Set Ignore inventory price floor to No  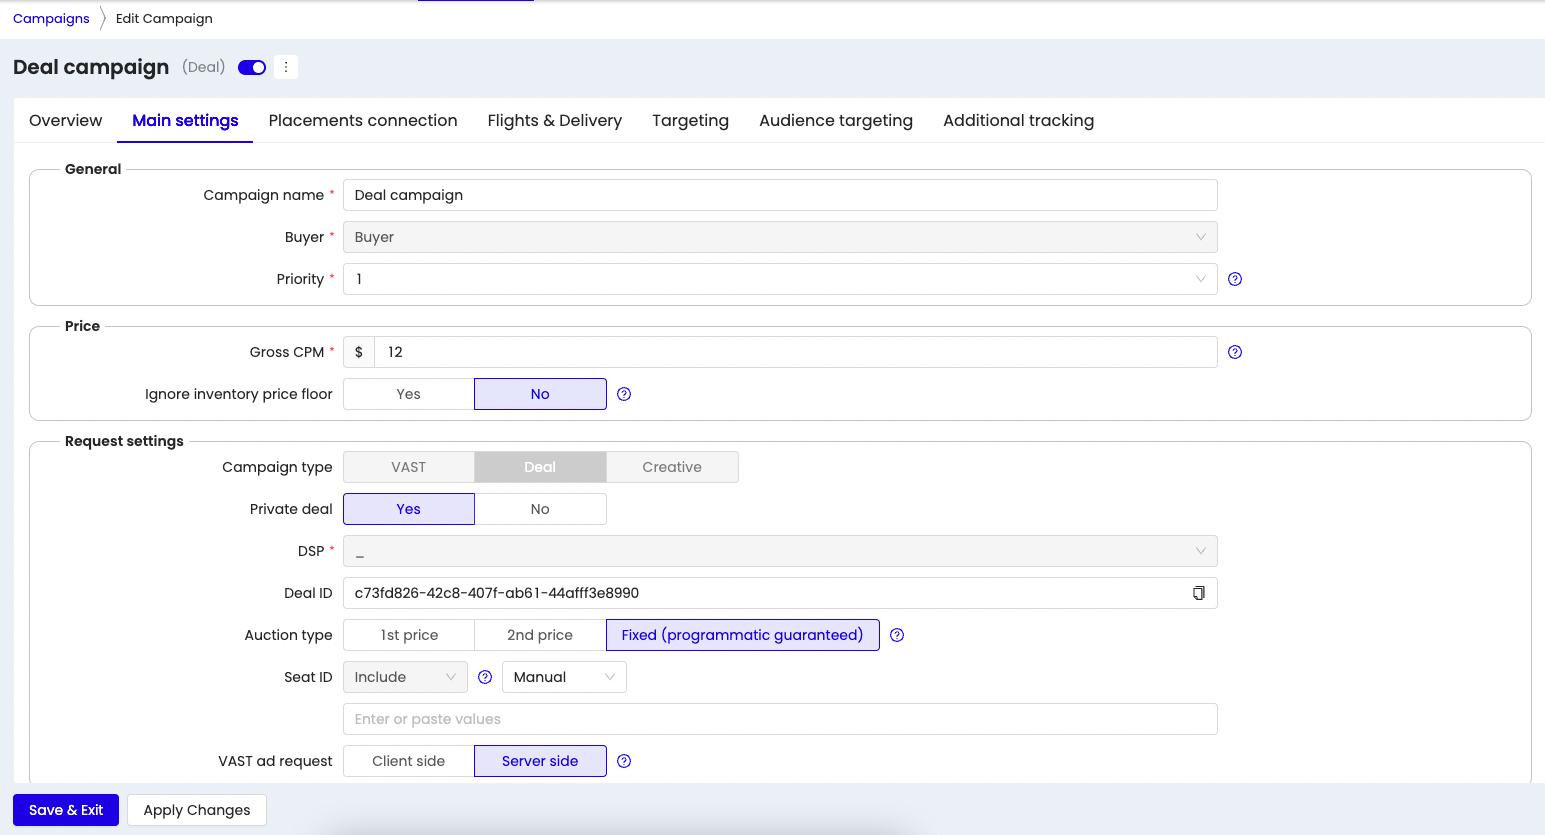tap(540, 394)
